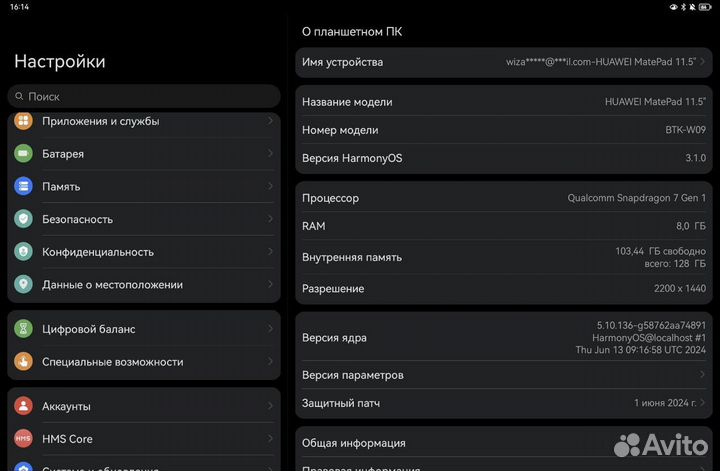720x471 pixels.
Task: Expand the Имя устройства chevron
Action: pyautogui.click(x=703, y=62)
